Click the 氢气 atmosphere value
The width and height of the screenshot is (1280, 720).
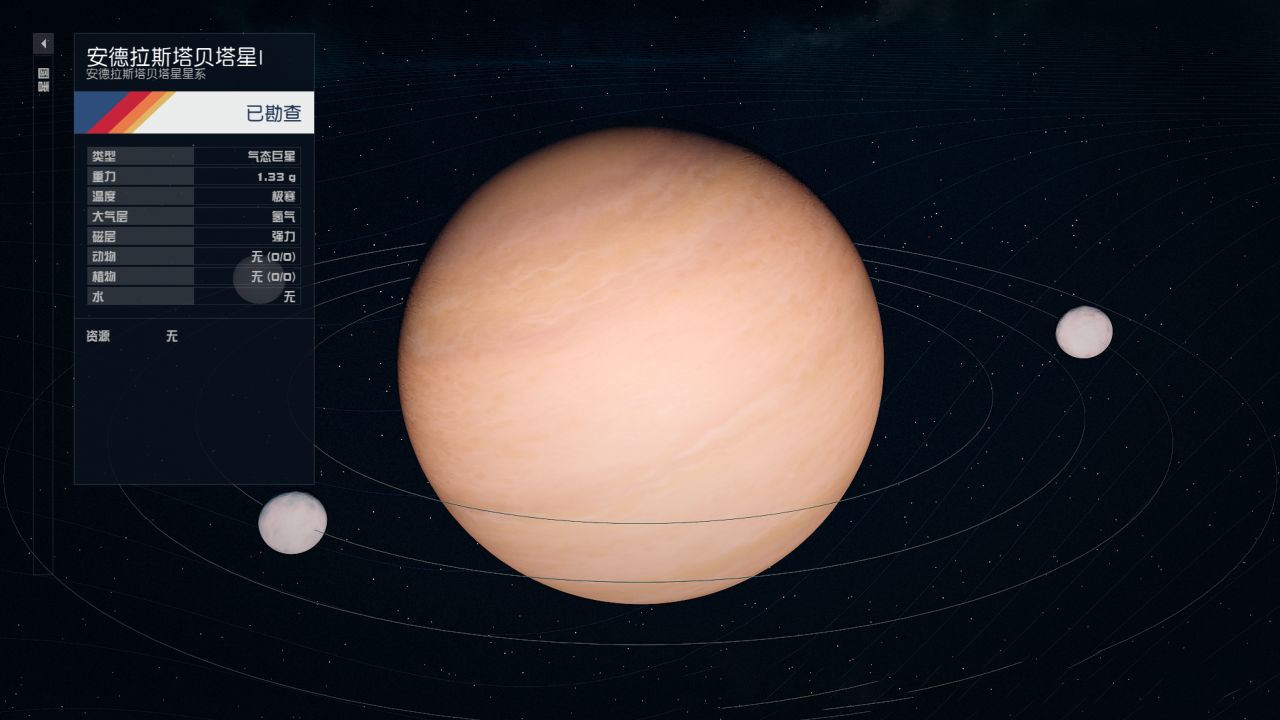(x=284, y=216)
